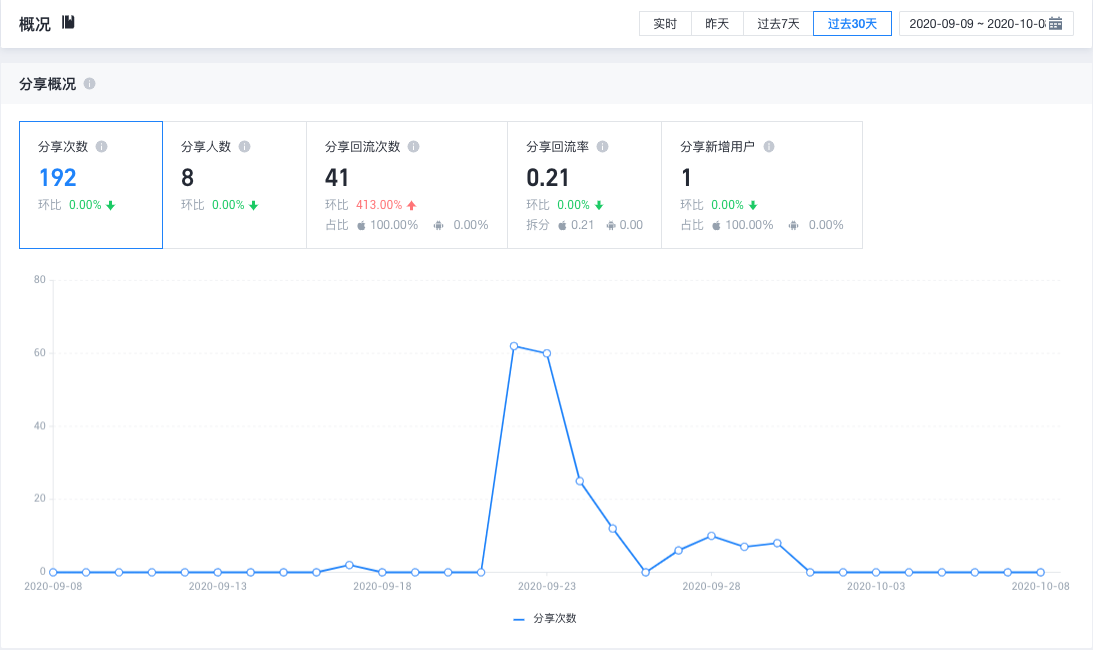1093x650 pixels.
Task: Click the 2020-09-13 x-axis label
Action: tap(217, 587)
